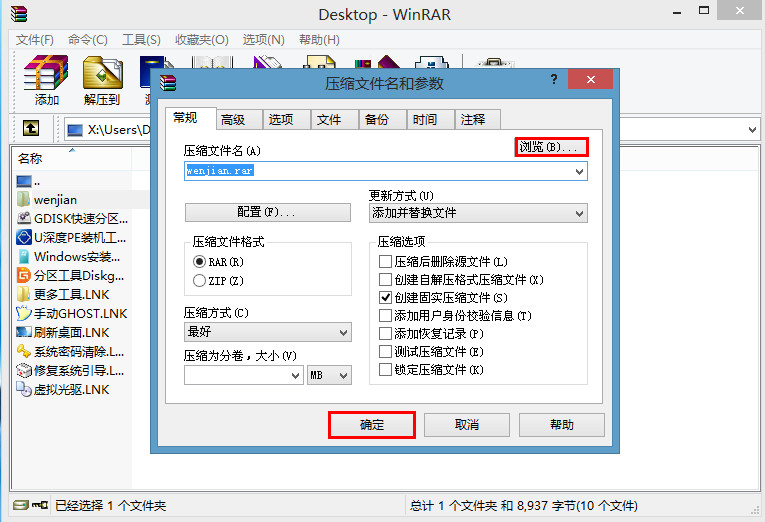Uncheck 创建固实压缩文件 checkbox
The image size is (765, 522).
[386, 298]
